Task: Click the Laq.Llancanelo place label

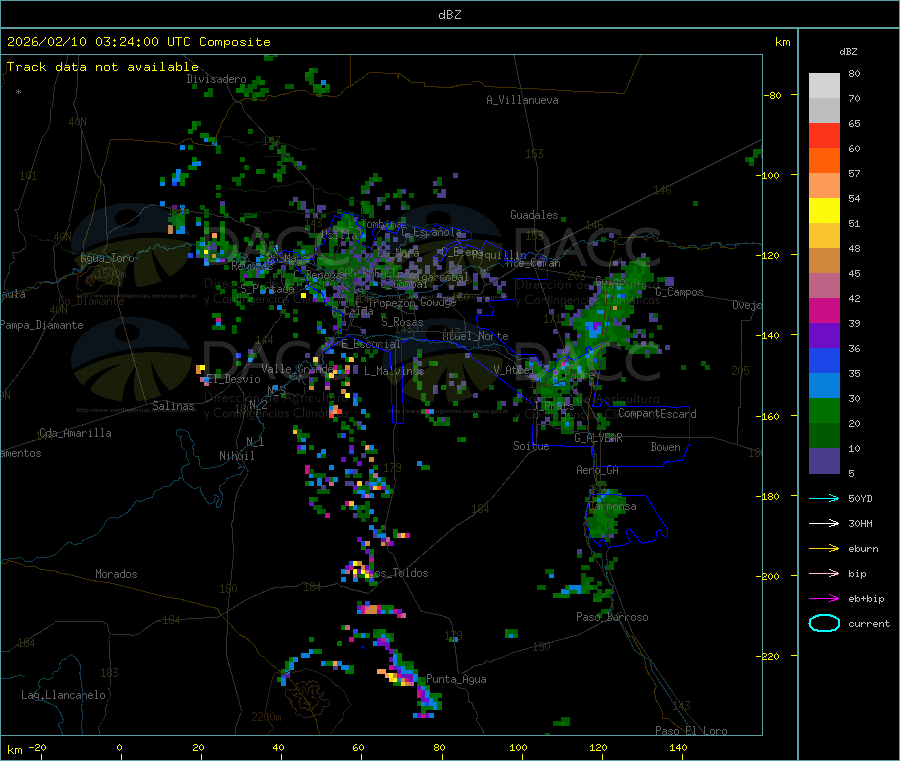Action: point(63,695)
